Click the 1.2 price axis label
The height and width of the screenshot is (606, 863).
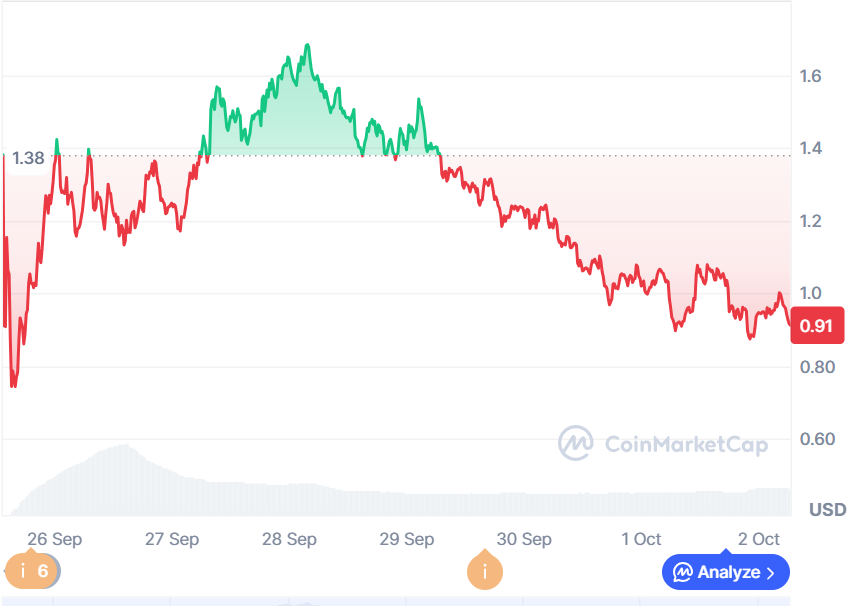point(811,221)
